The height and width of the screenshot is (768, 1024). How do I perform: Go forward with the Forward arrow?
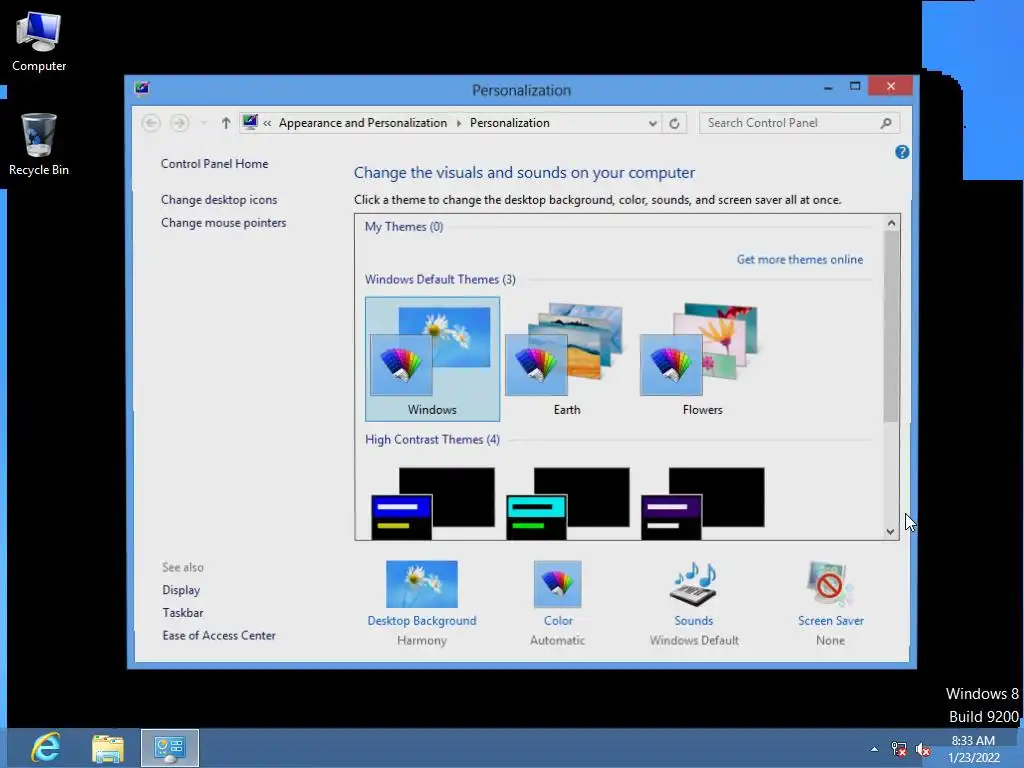click(x=180, y=123)
